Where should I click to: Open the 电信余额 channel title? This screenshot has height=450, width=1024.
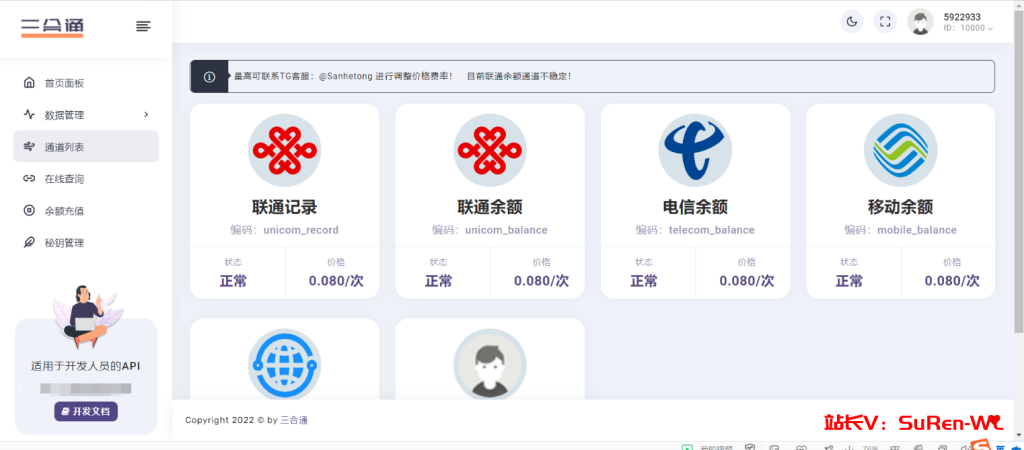pyautogui.click(x=695, y=208)
